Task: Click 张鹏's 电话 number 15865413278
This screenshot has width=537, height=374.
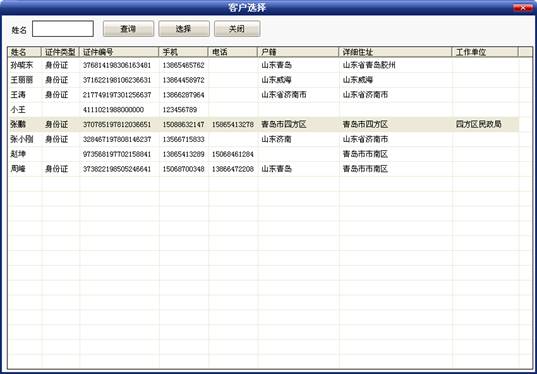Action: [x=233, y=124]
